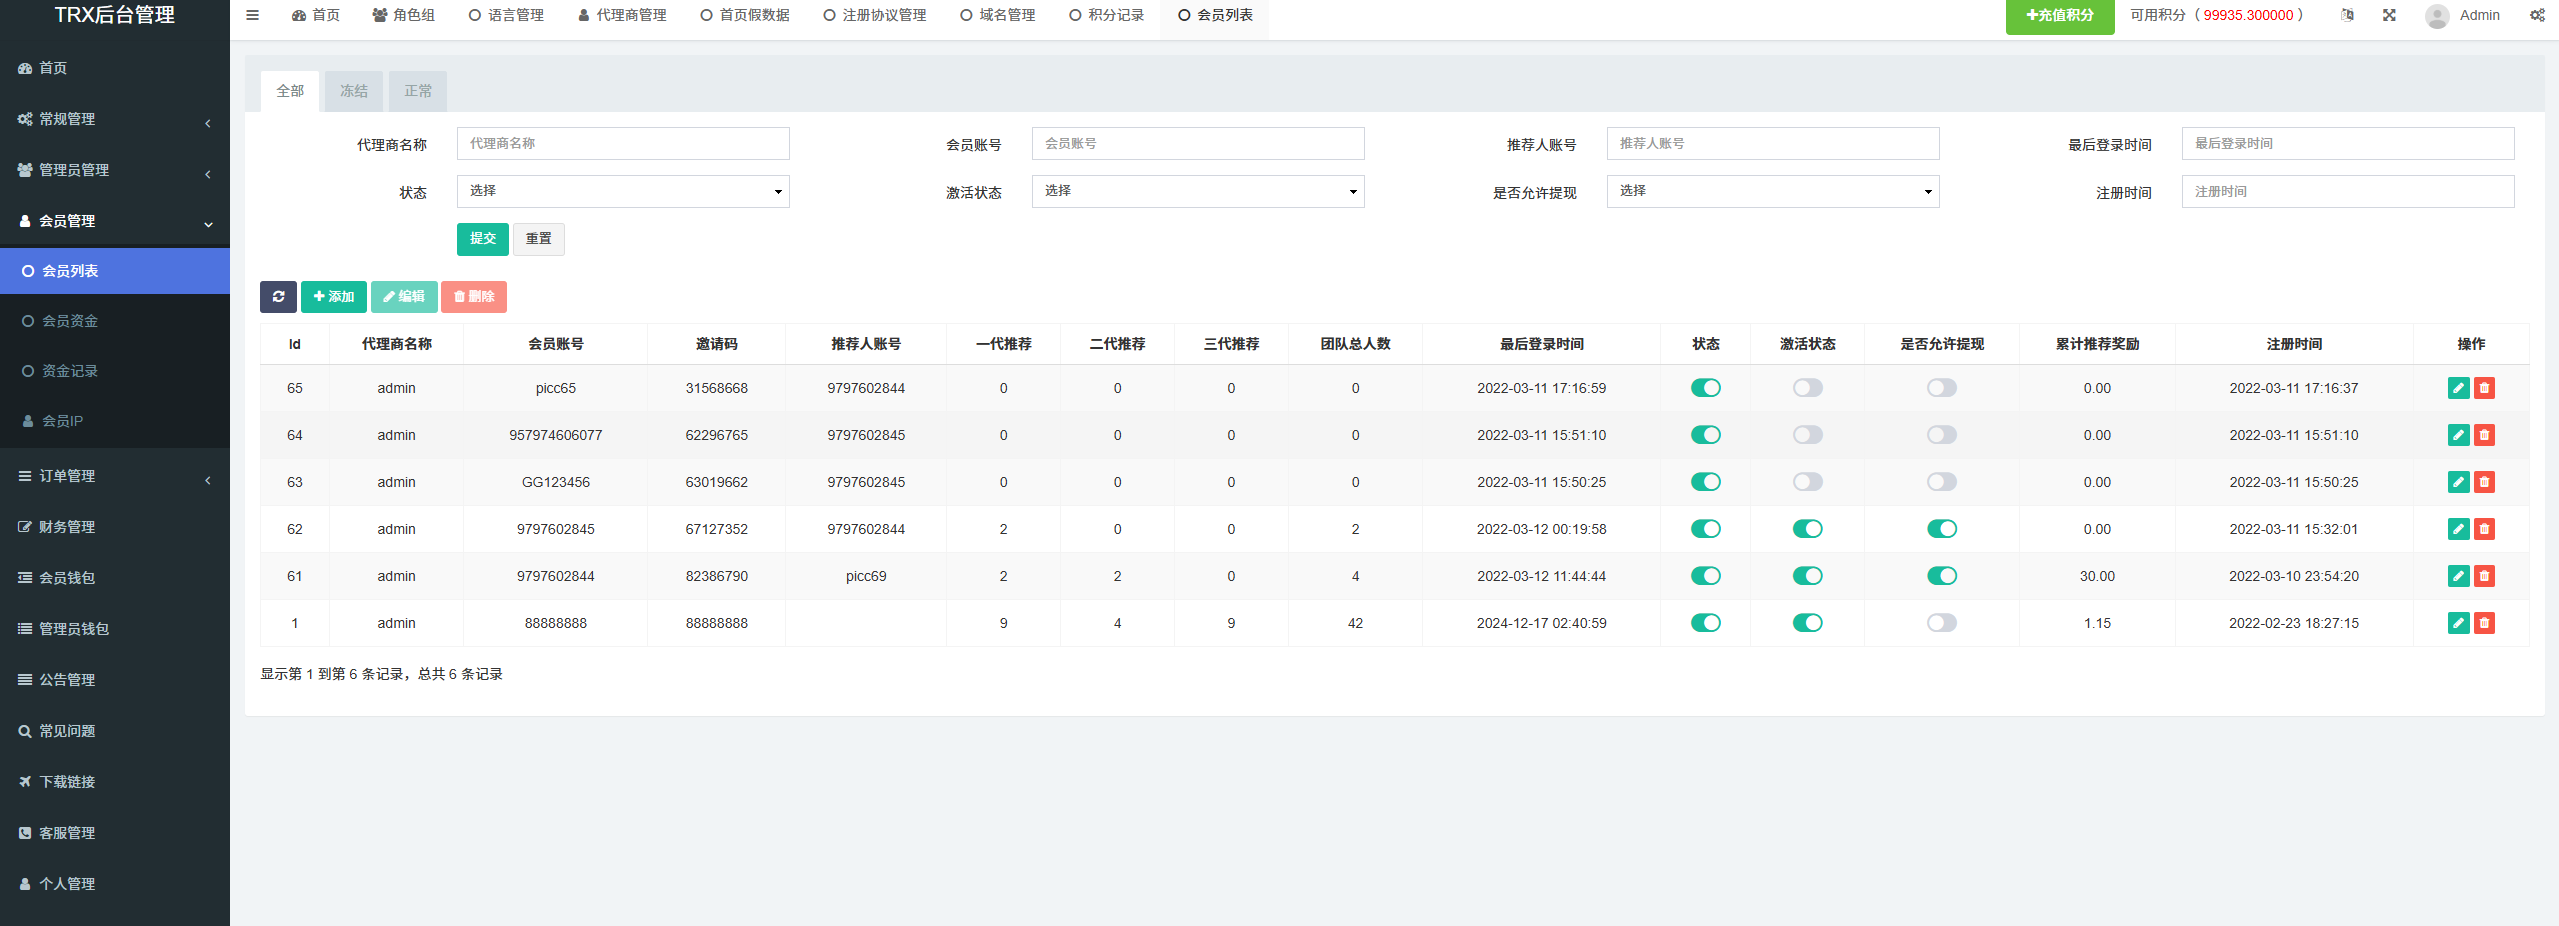
Task: Click the language switch icon in header
Action: (x=2347, y=15)
